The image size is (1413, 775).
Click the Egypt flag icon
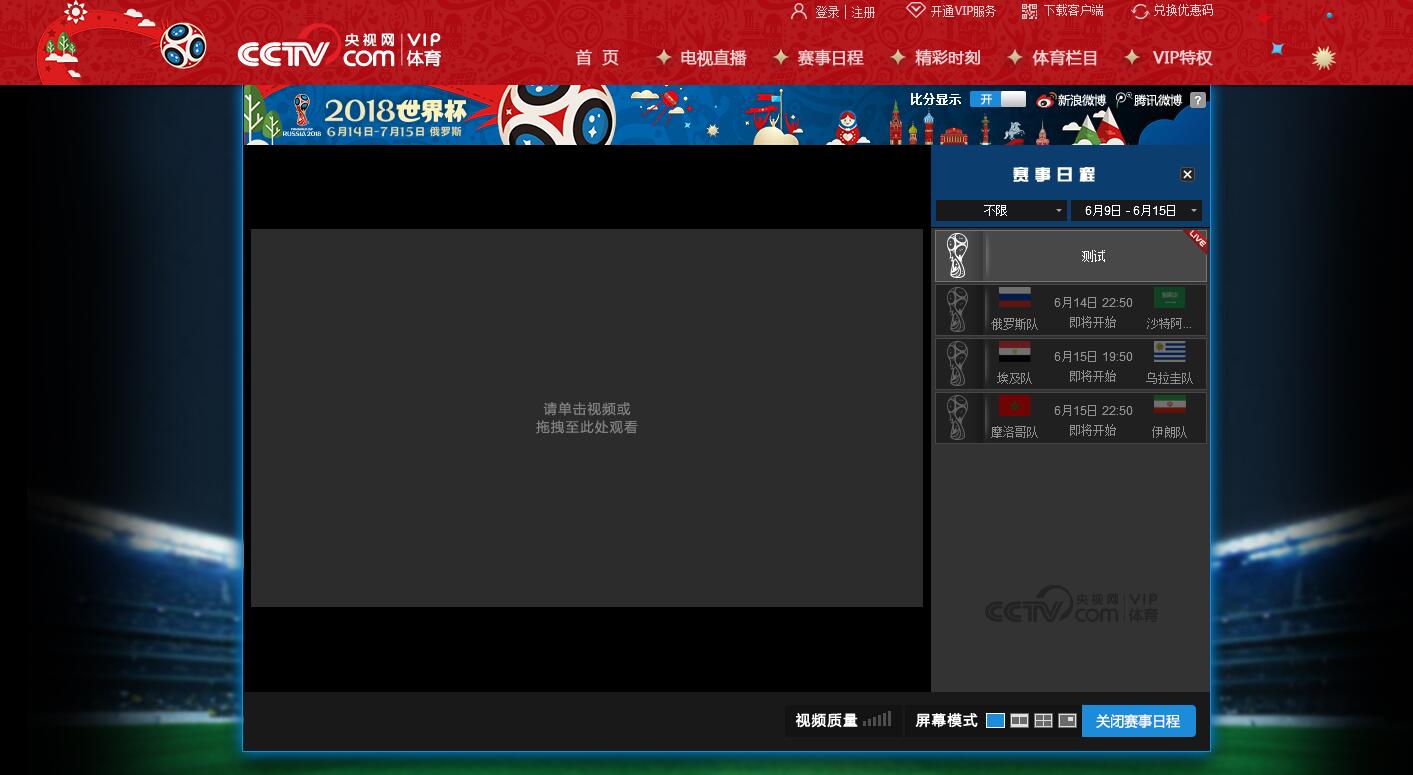[1014, 352]
